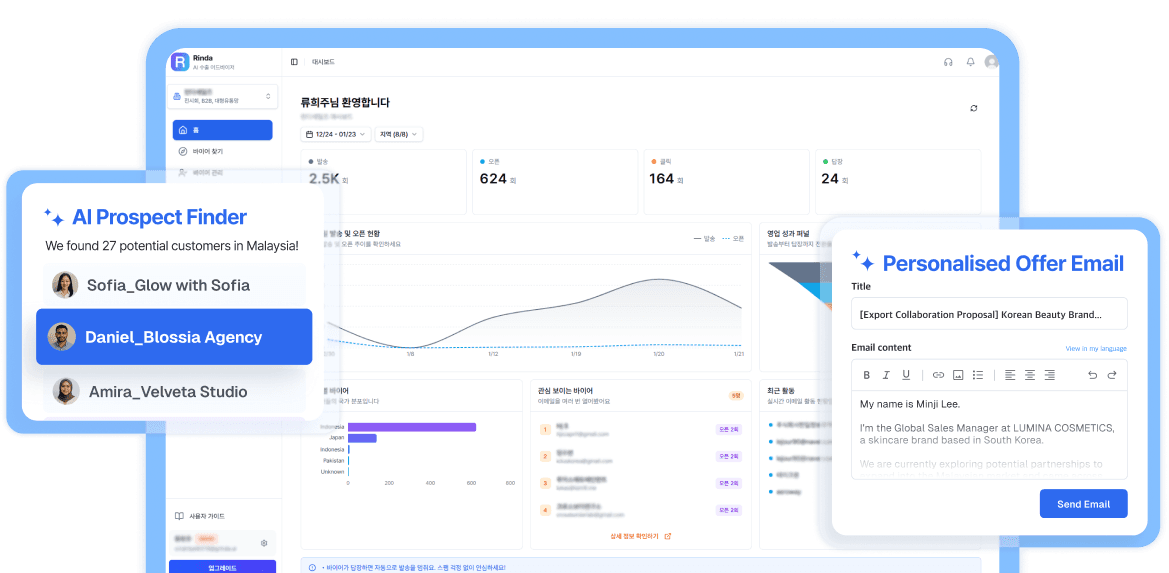Click the headset support icon

pyautogui.click(x=948, y=62)
